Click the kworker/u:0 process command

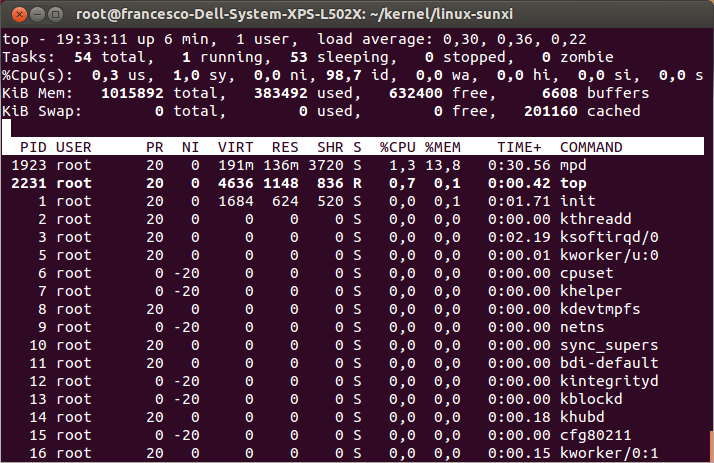609,255
